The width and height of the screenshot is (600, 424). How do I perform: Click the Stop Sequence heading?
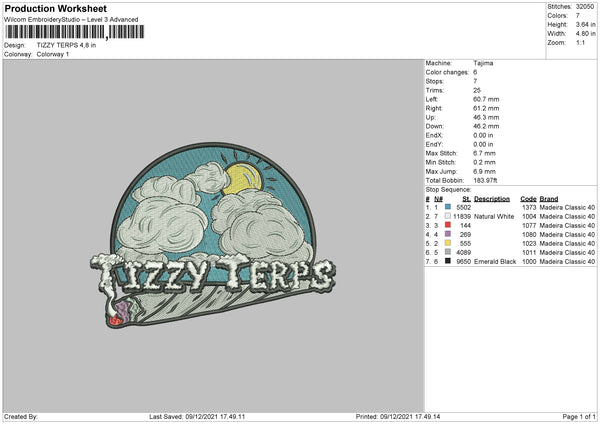448,190
